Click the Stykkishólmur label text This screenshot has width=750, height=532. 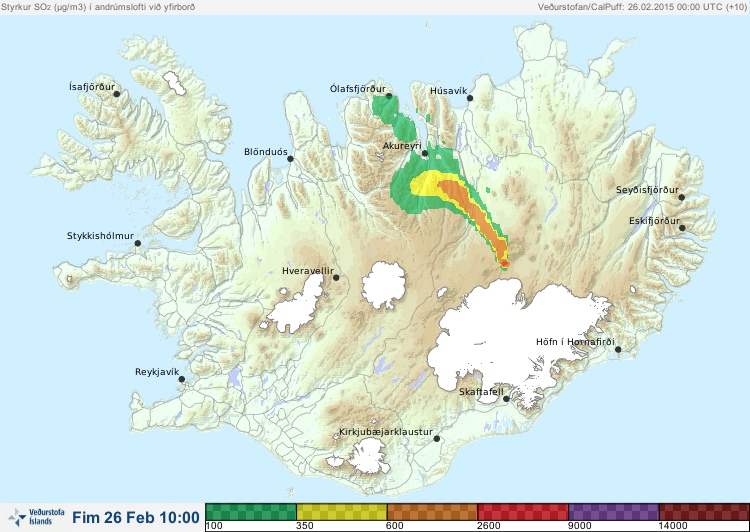coord(100,236)
